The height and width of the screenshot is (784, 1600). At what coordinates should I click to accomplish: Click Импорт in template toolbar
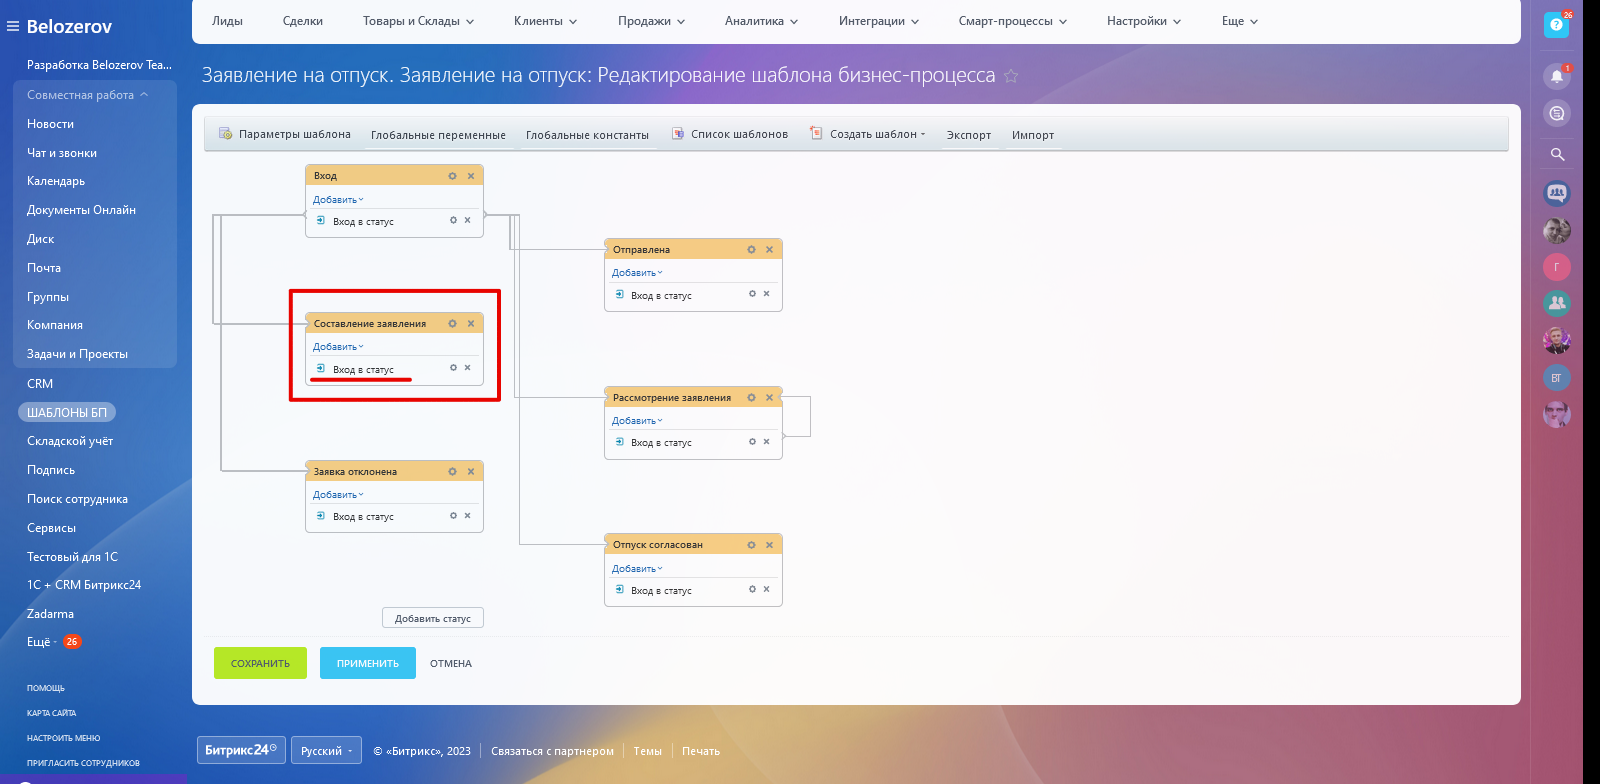tap(1033, 135)
